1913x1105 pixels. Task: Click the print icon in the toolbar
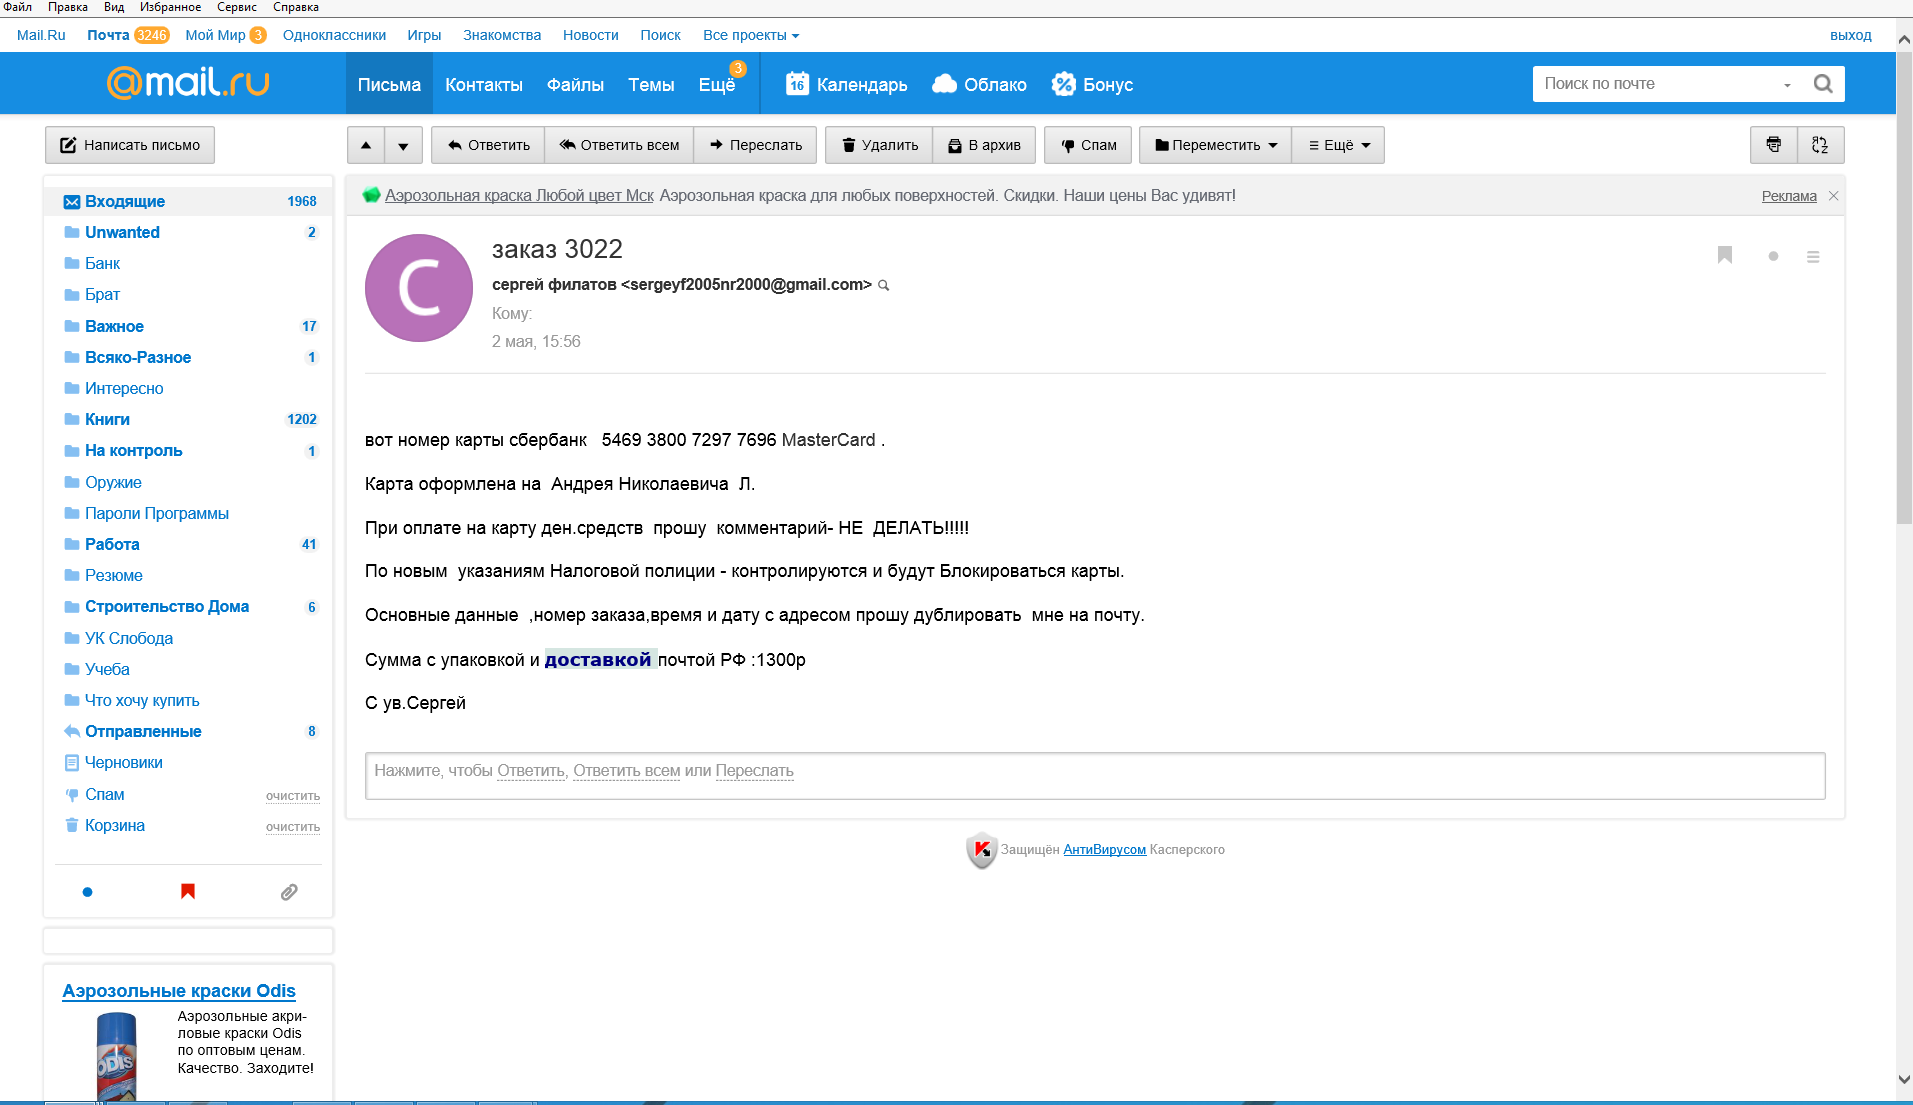click(1773, 145)
